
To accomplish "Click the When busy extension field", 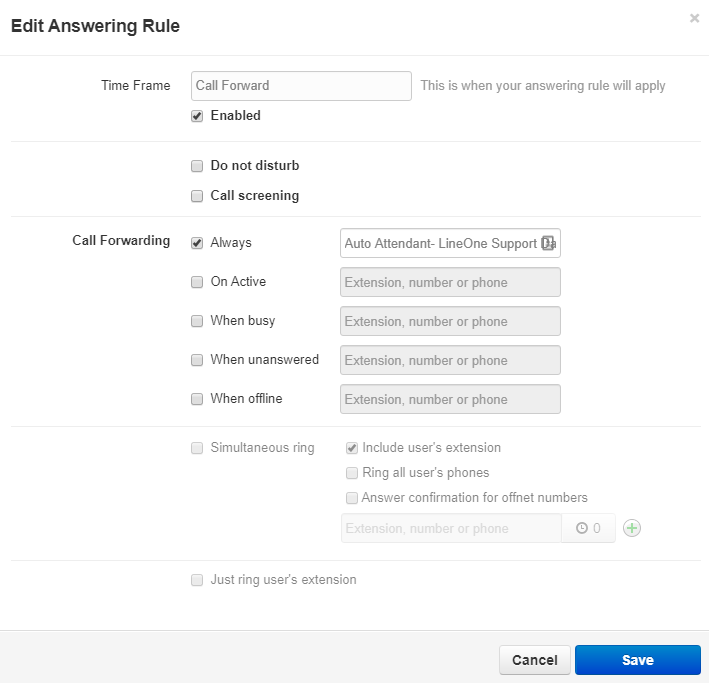I will click(450, 321).
